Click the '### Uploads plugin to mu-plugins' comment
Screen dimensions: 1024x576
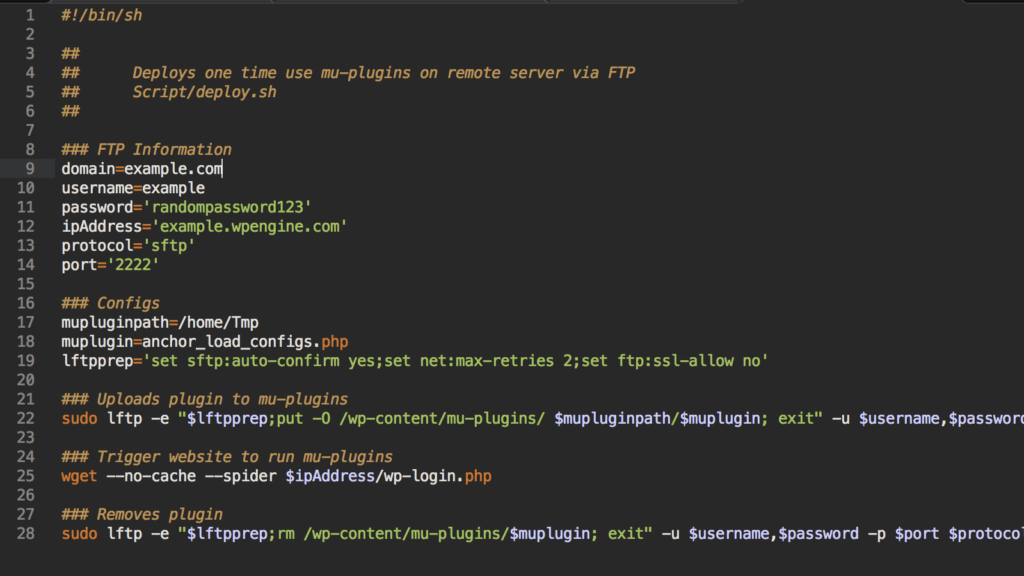204,399
